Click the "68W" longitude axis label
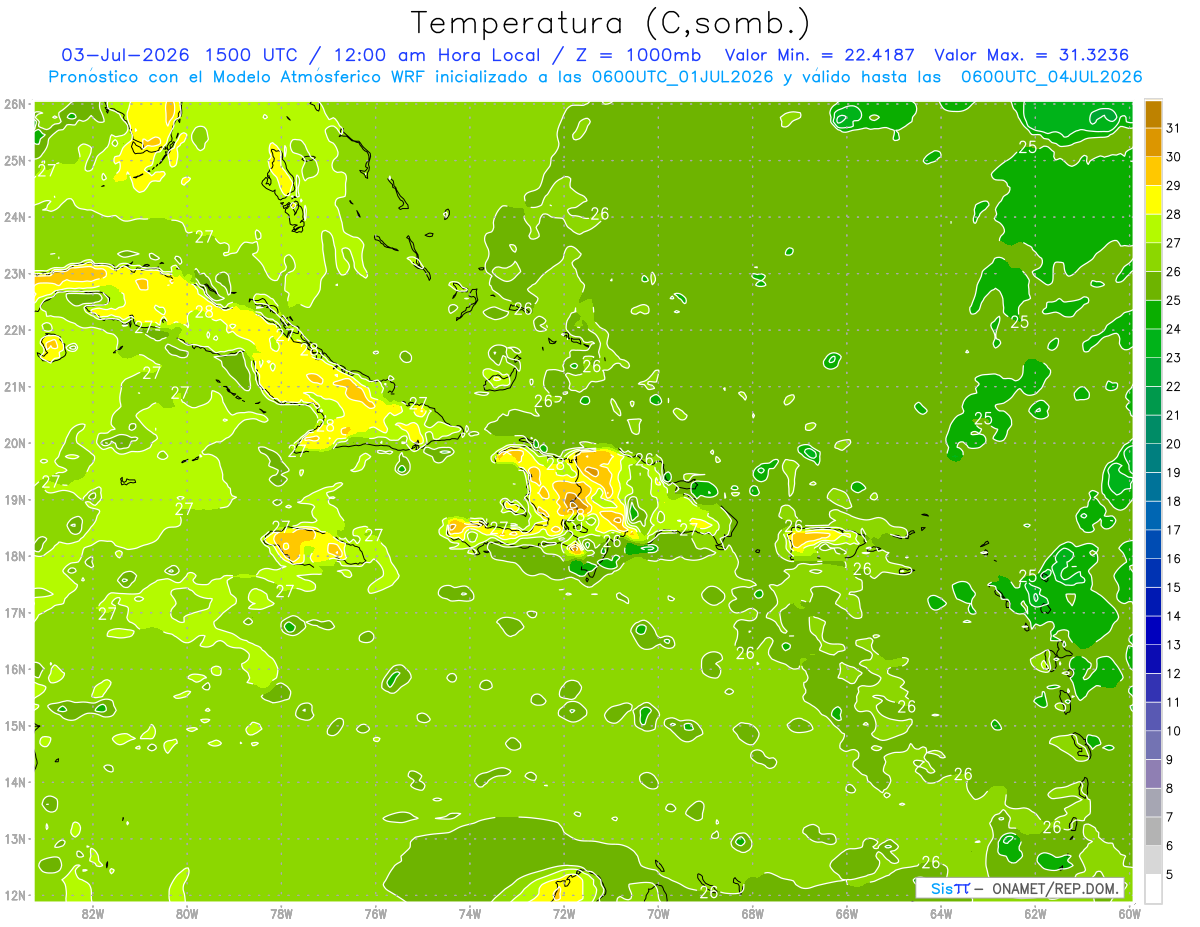Screen dimensions: 1200x927 pos(752,913)
